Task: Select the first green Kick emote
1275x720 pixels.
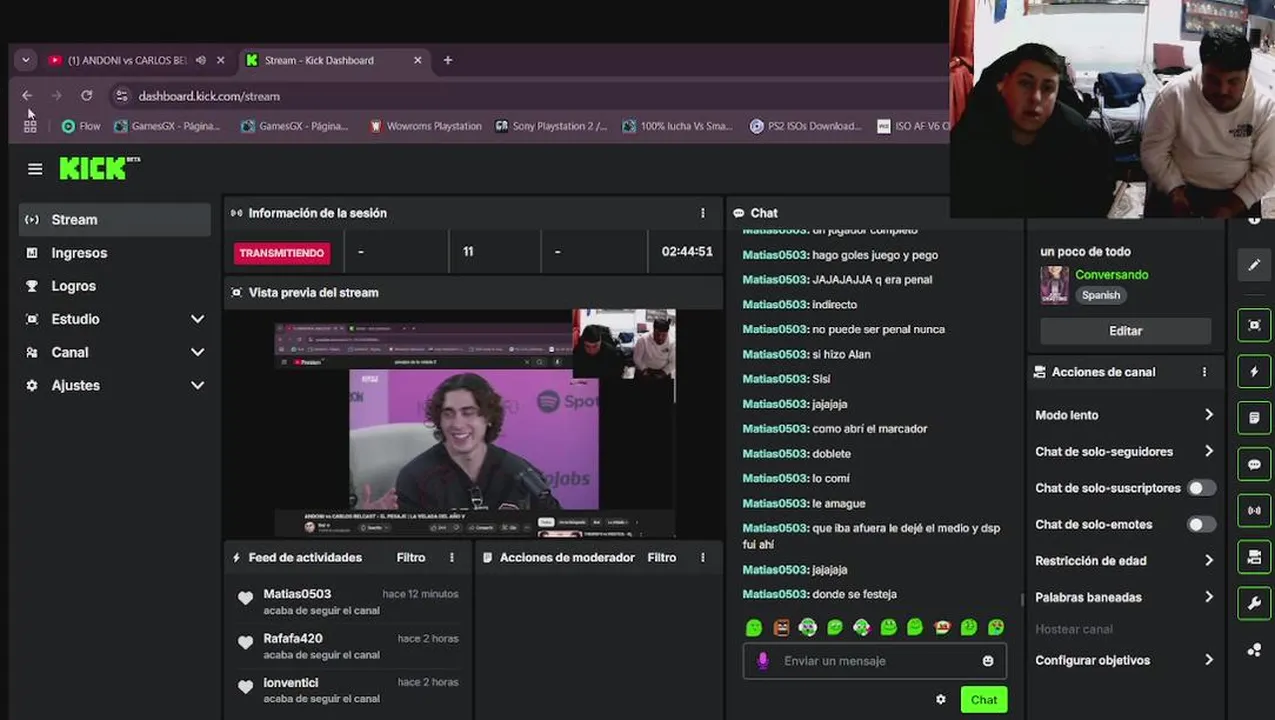Action: tap(754, 627)
